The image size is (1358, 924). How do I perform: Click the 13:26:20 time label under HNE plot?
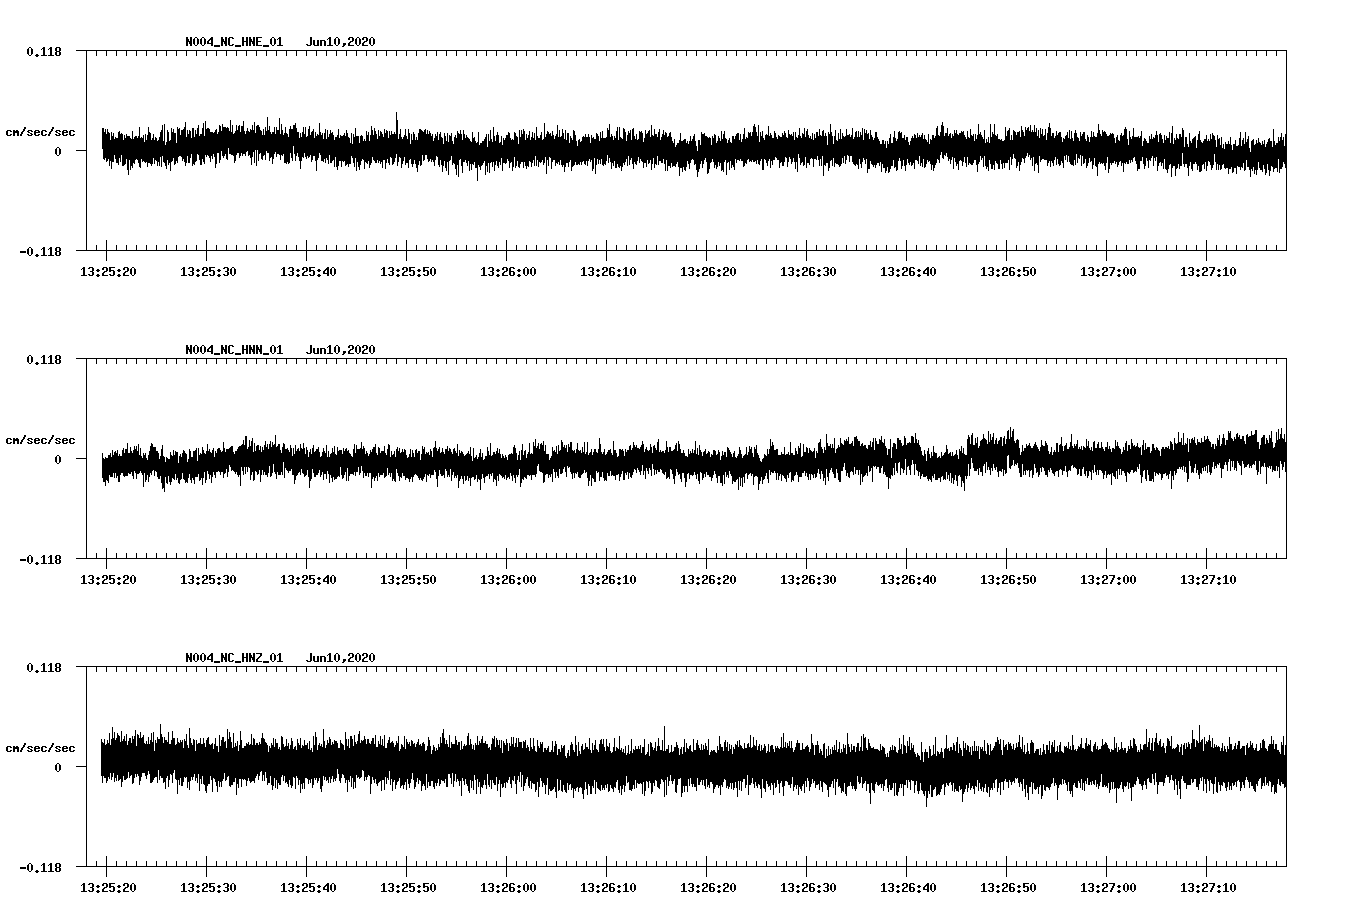[708, 272]
